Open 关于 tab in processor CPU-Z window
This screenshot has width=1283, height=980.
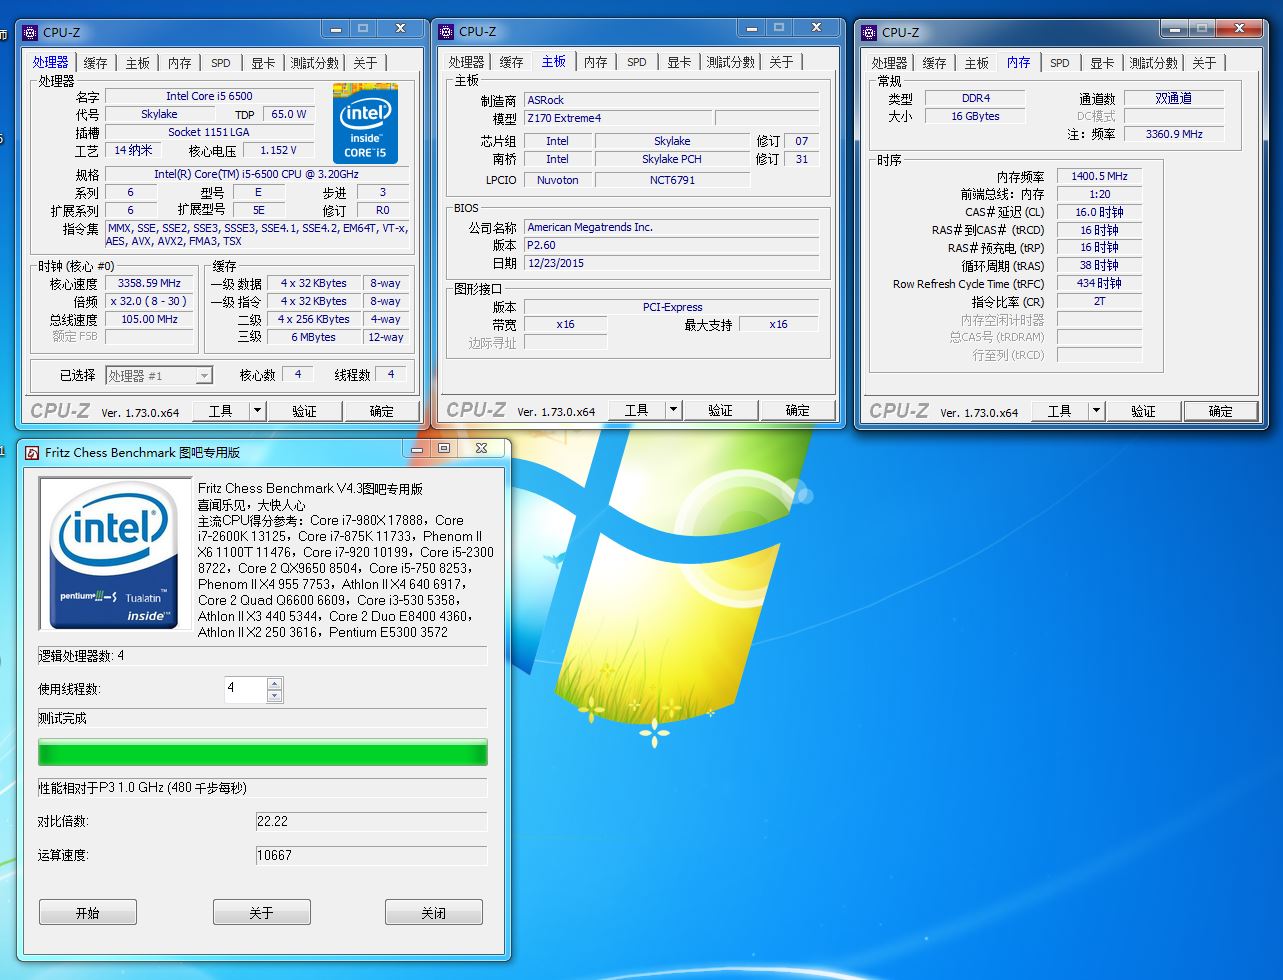(365, 63)
